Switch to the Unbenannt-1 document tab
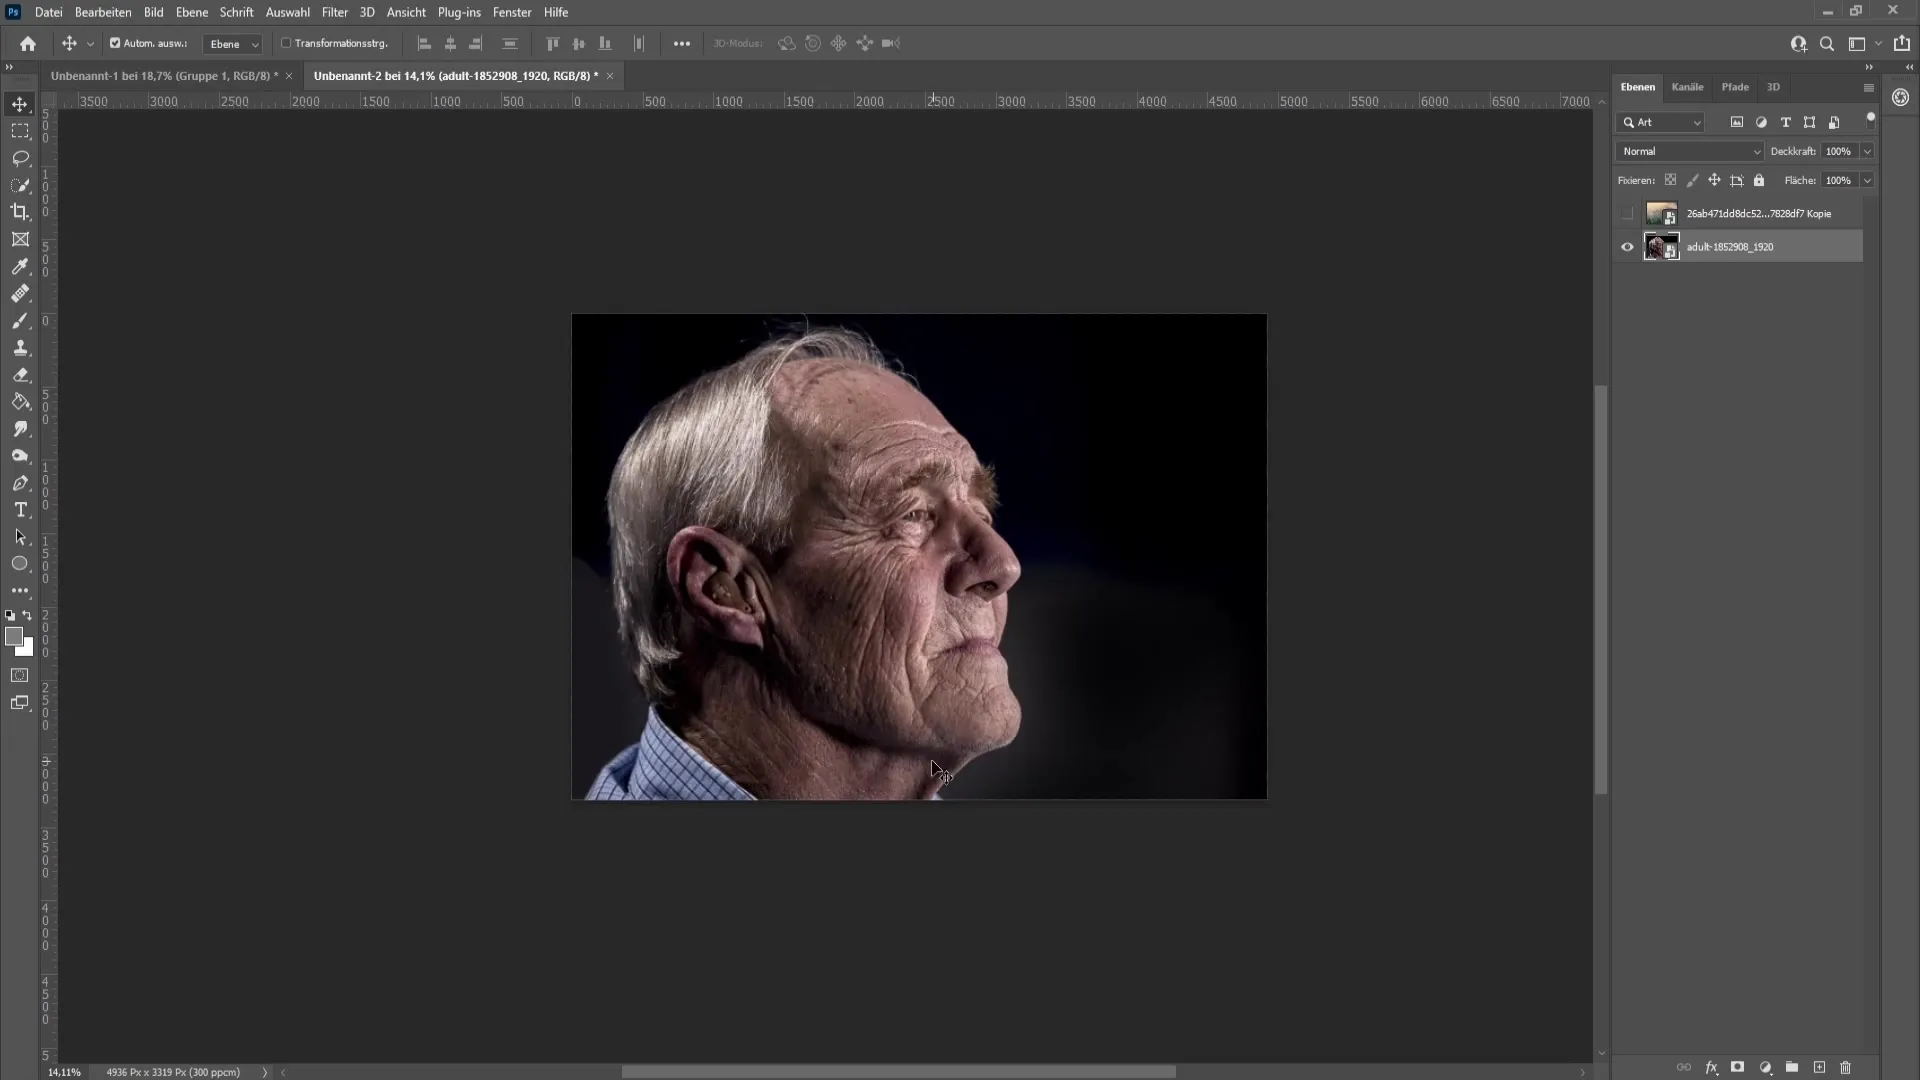Viewport: 1920px width, 1080px height. (164, 76)
